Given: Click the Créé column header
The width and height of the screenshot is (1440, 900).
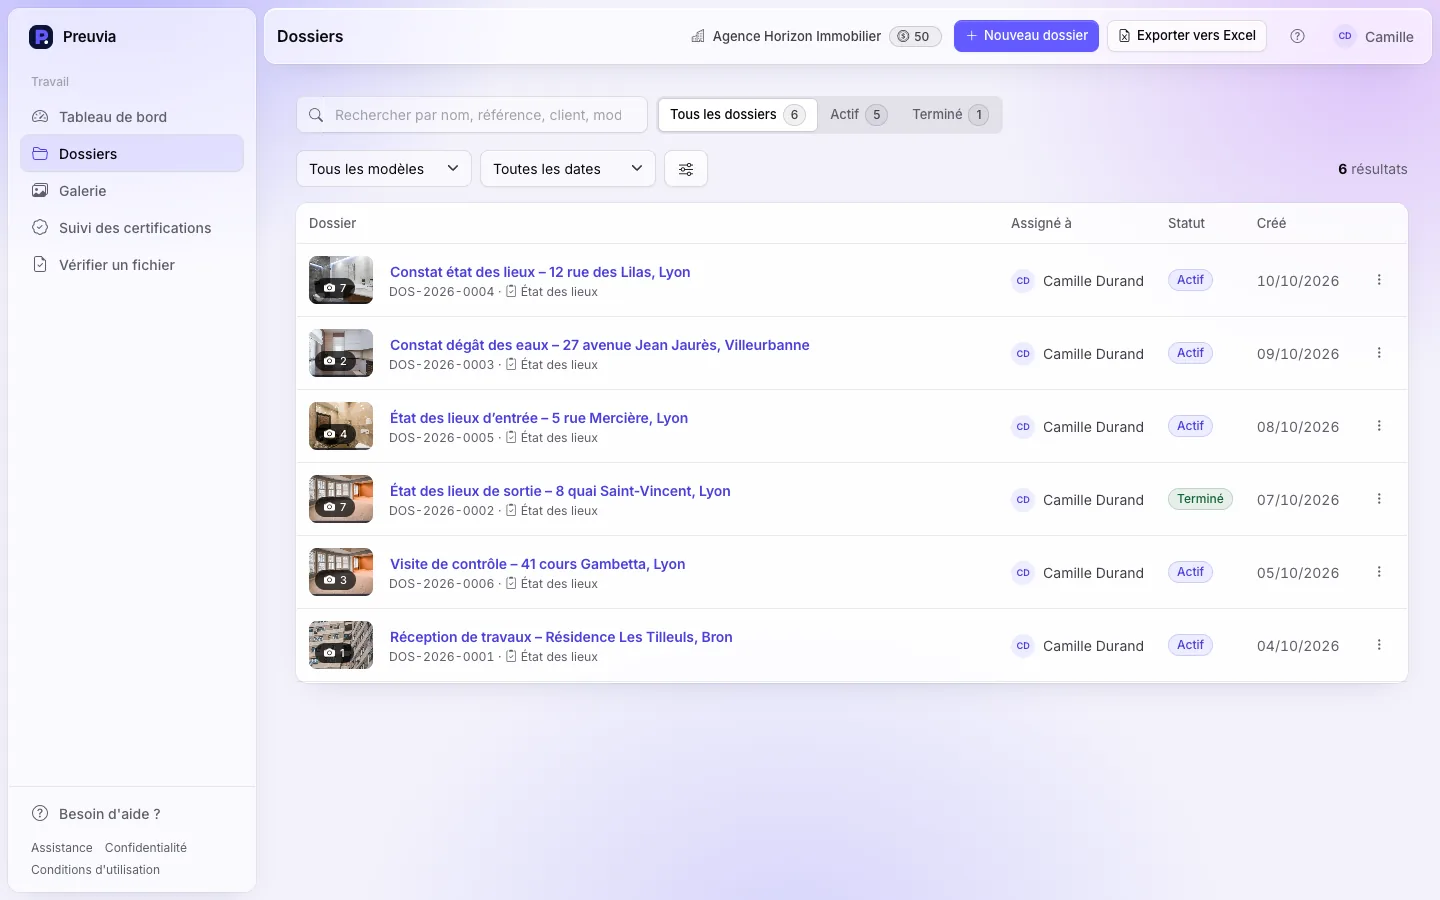Looking at the screenshot, I should click(1271, 223).
